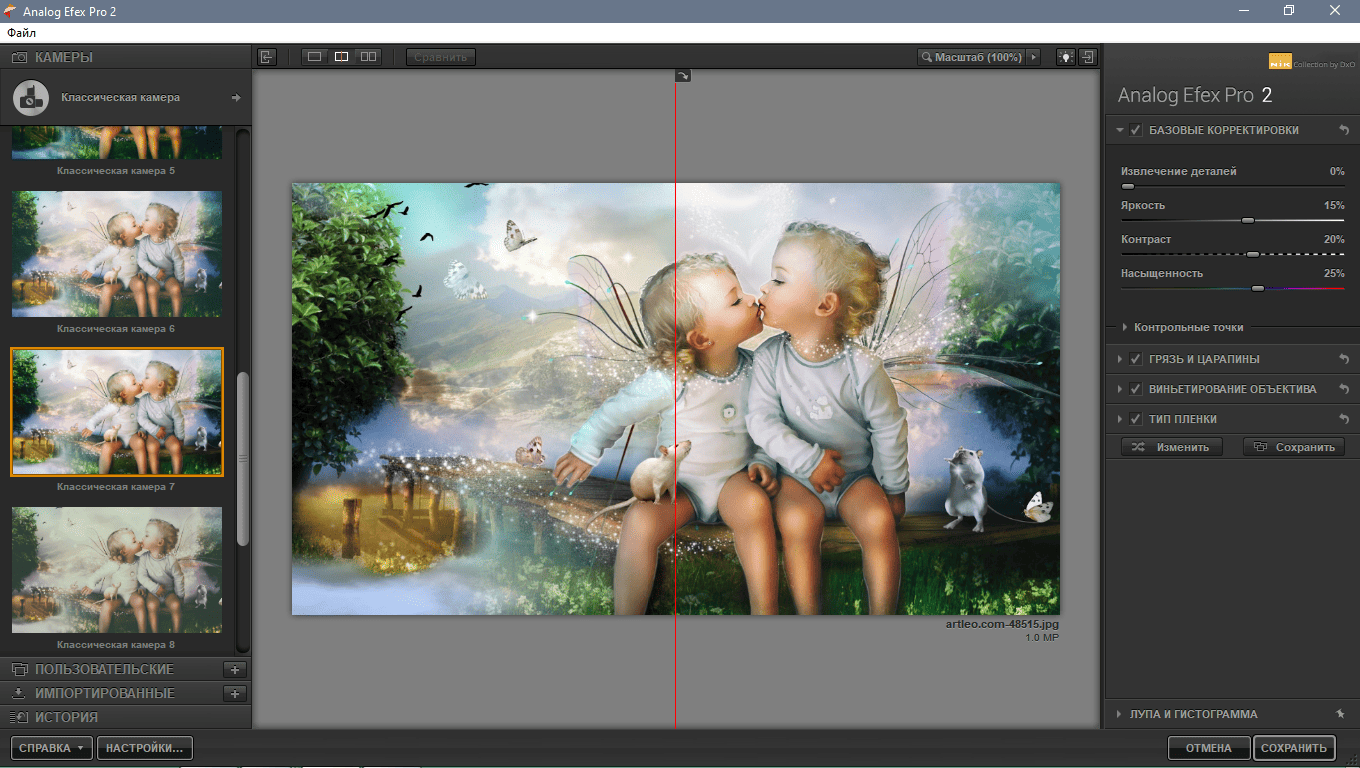The image size is (1360, 768).
Task: Toggle the ТИП ПЛЕНКИ checkbox
Action: click(x=1136, y=419)
